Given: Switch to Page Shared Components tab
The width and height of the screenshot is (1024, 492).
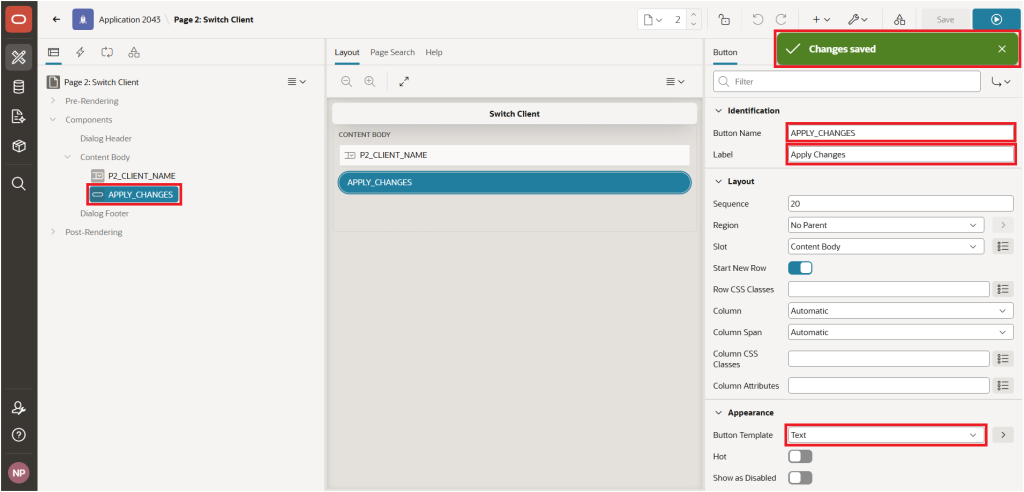Looking at the screenshot, I should (x=134, y=52).
